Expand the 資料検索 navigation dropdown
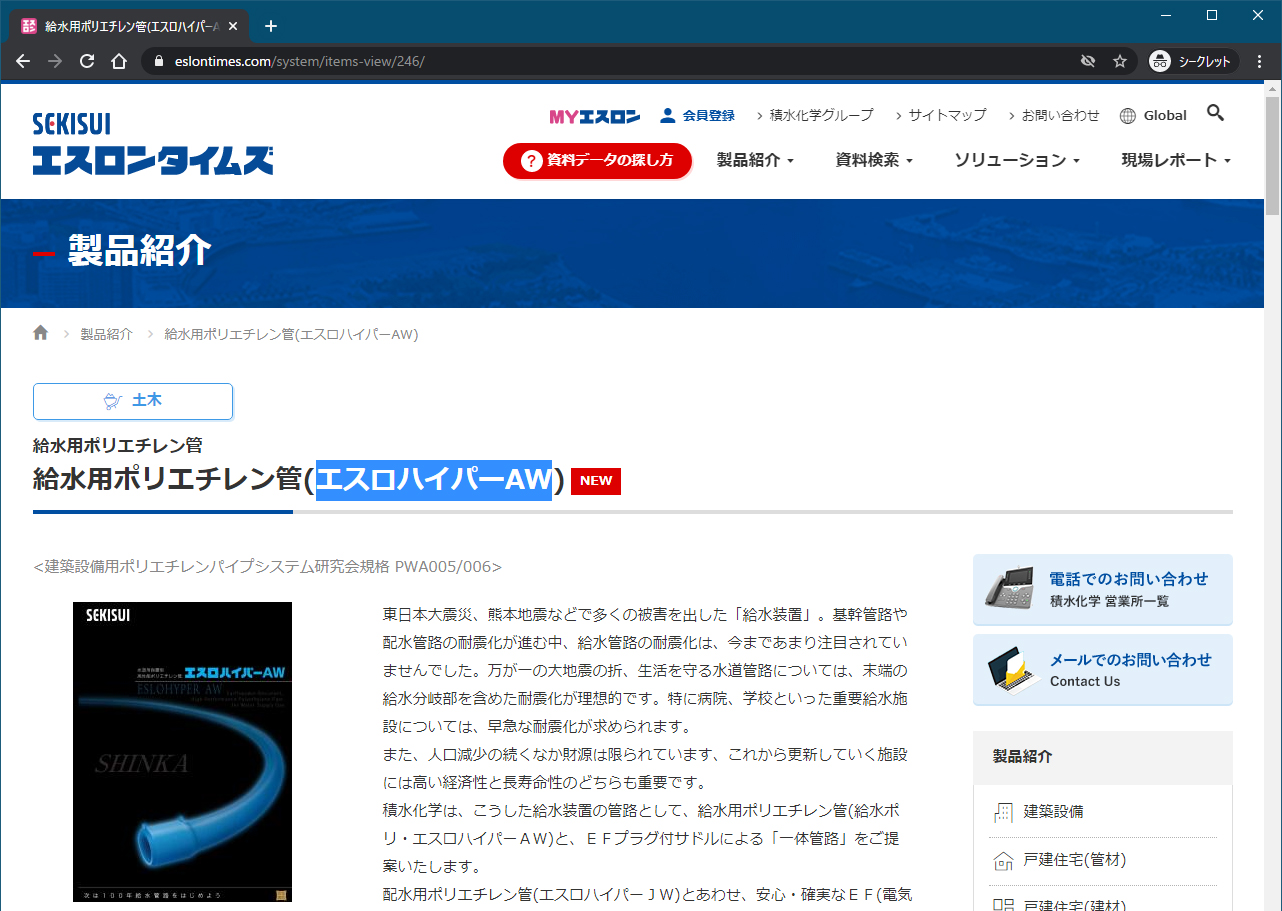Screen dimensions: 1282x911 874,160
